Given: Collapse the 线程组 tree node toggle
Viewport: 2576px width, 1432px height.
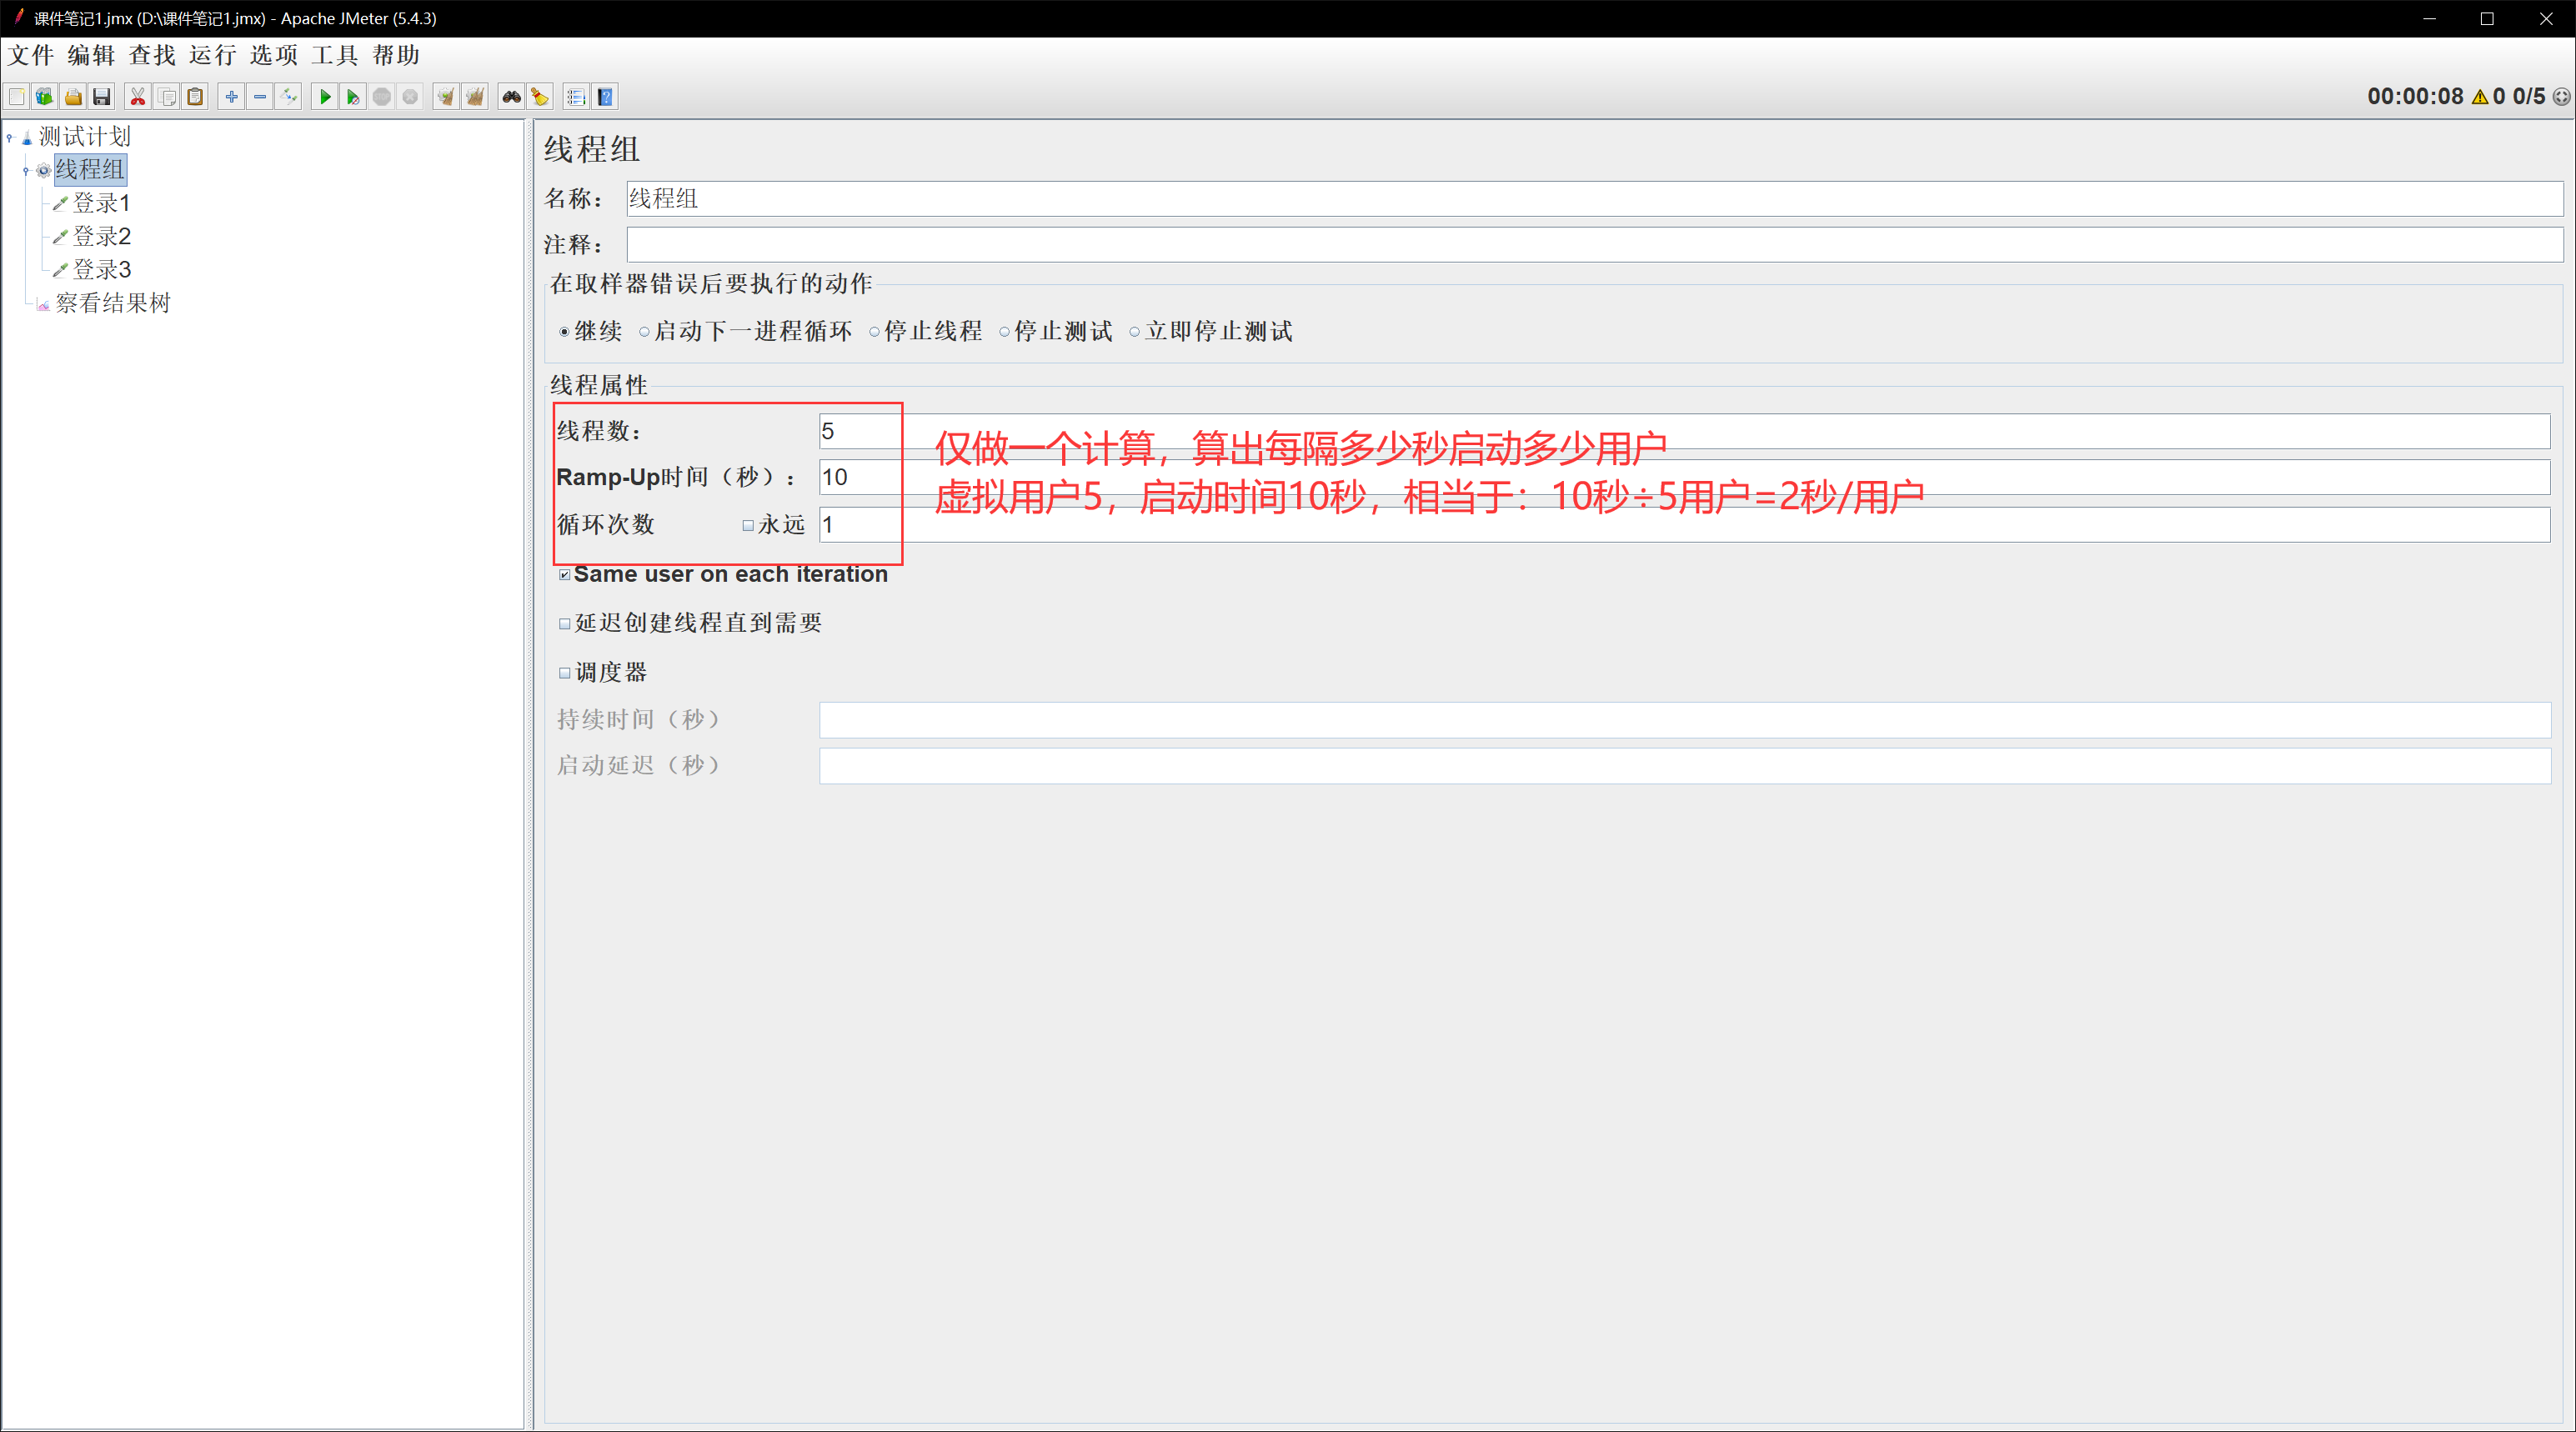Looking at the screenshot, I should 26,171.
